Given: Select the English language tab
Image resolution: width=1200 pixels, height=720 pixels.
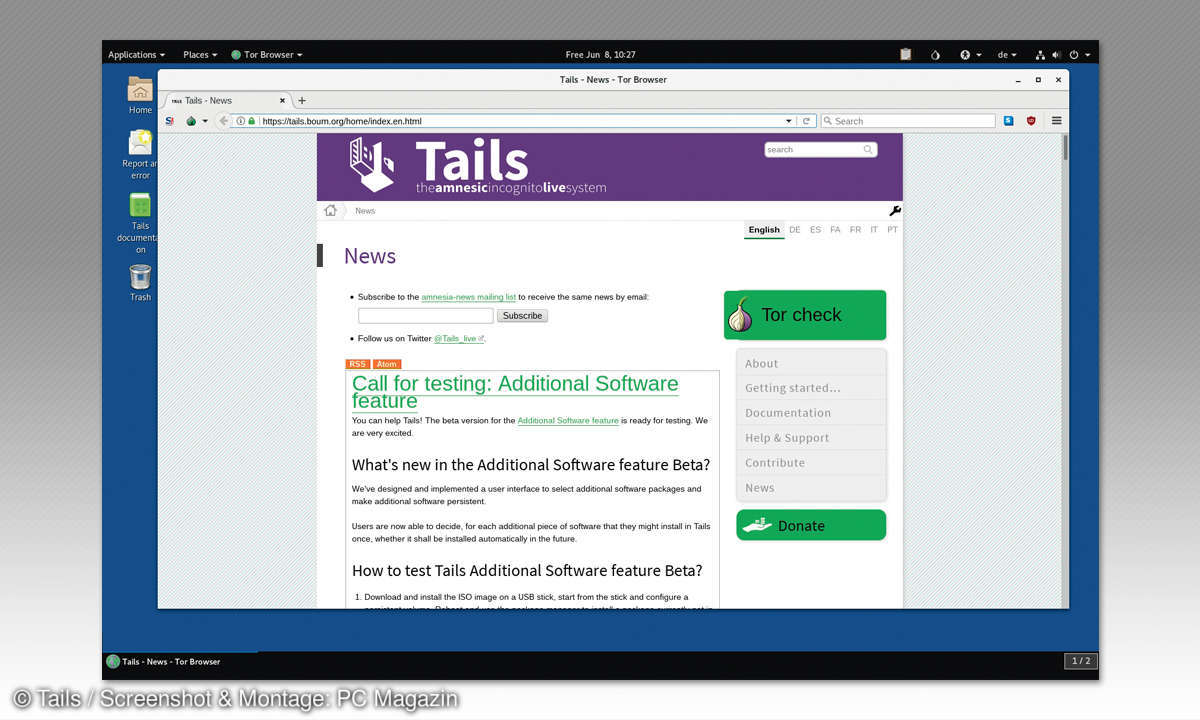Looking at the screenshot, I should (764, 229).
